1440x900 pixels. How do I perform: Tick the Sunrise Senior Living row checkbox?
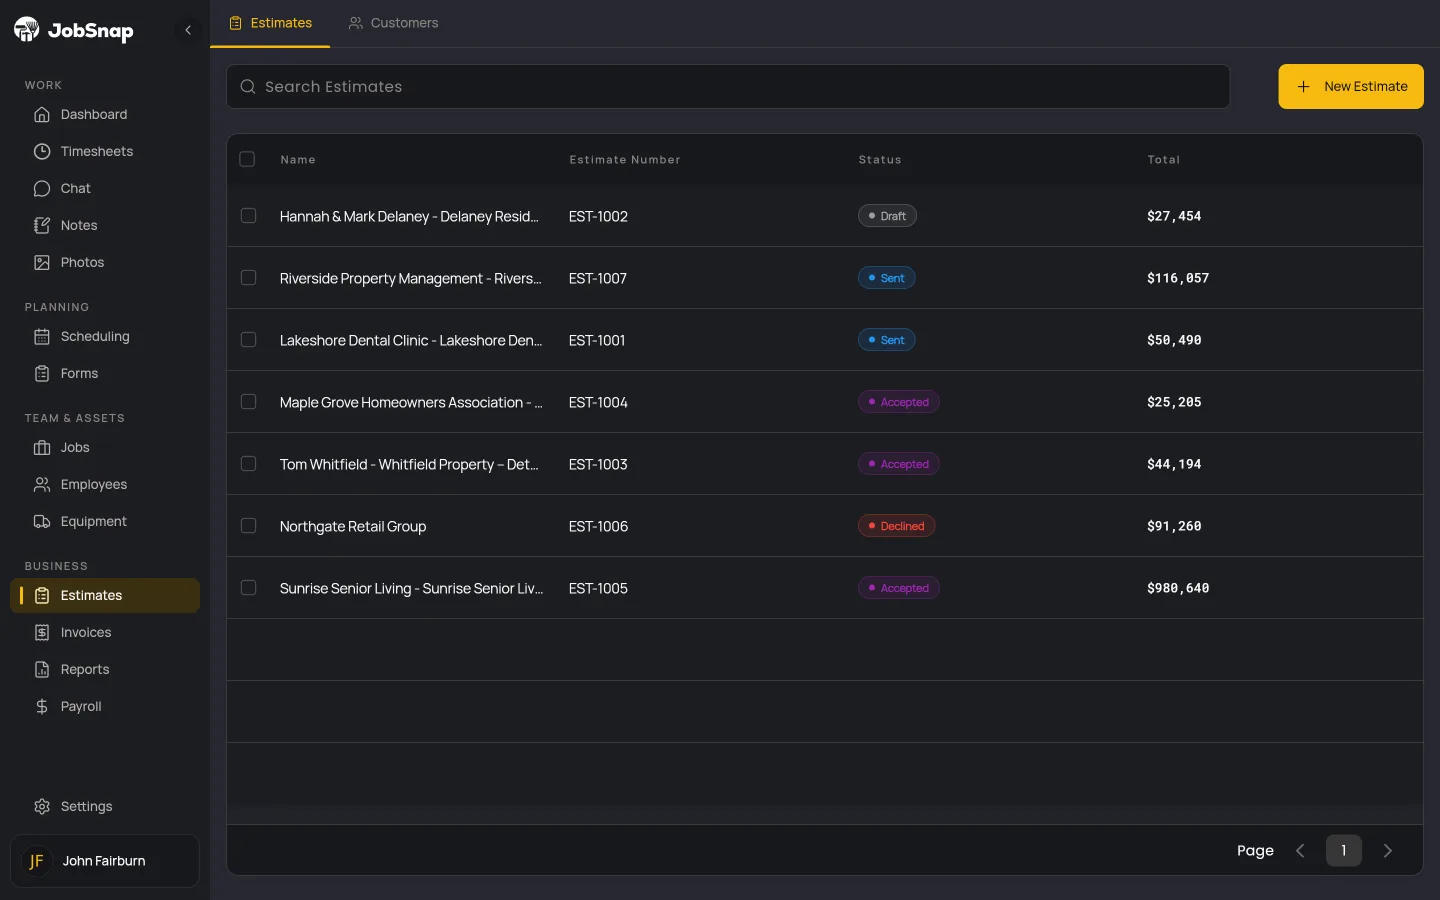[249, 588]
